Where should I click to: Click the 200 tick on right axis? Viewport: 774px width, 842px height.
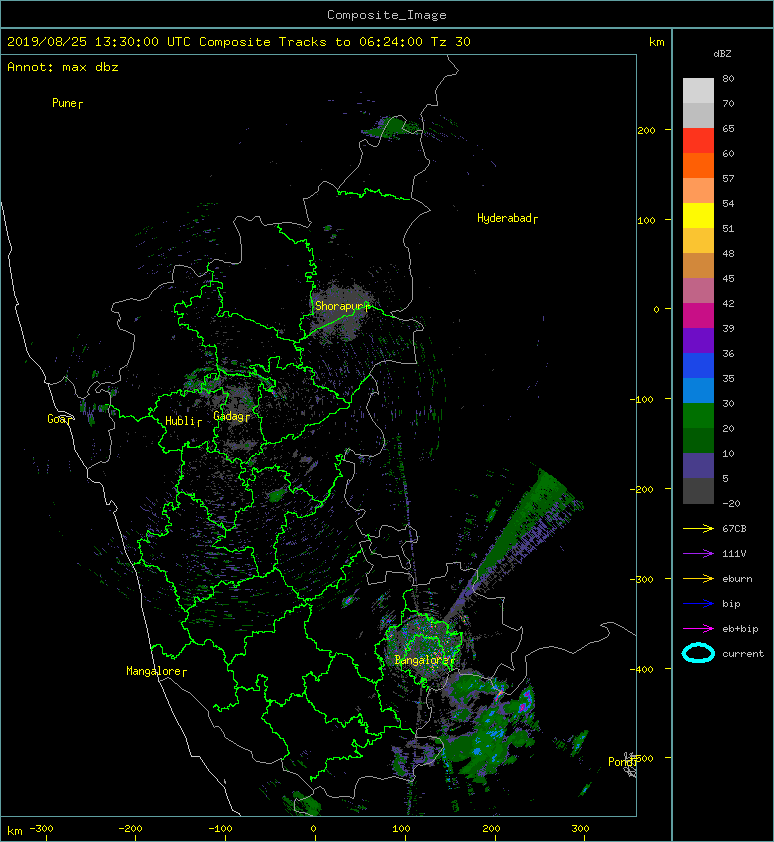point(647,130)
